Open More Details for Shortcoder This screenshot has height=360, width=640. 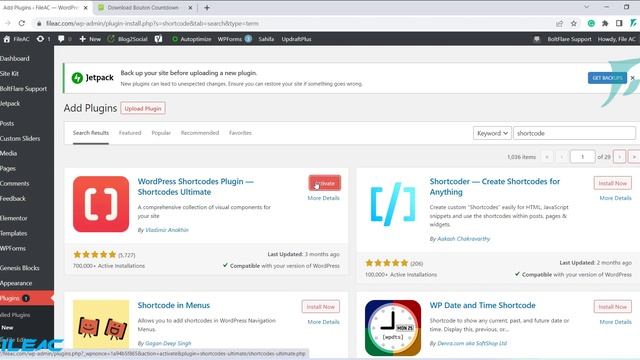(x=615, y=198)
